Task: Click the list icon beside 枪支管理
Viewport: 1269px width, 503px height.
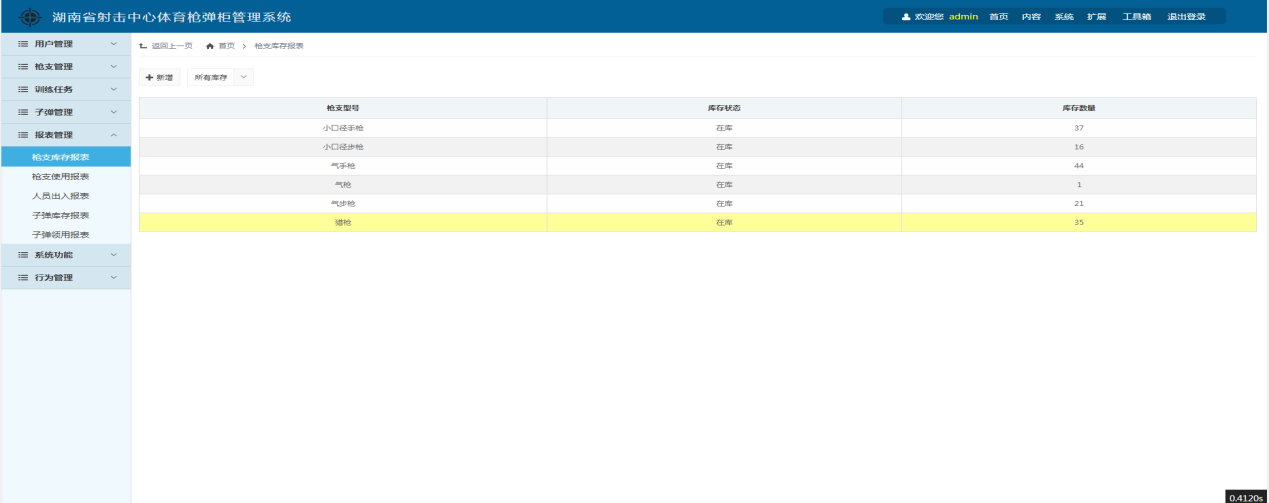Action: pos(23,67)
